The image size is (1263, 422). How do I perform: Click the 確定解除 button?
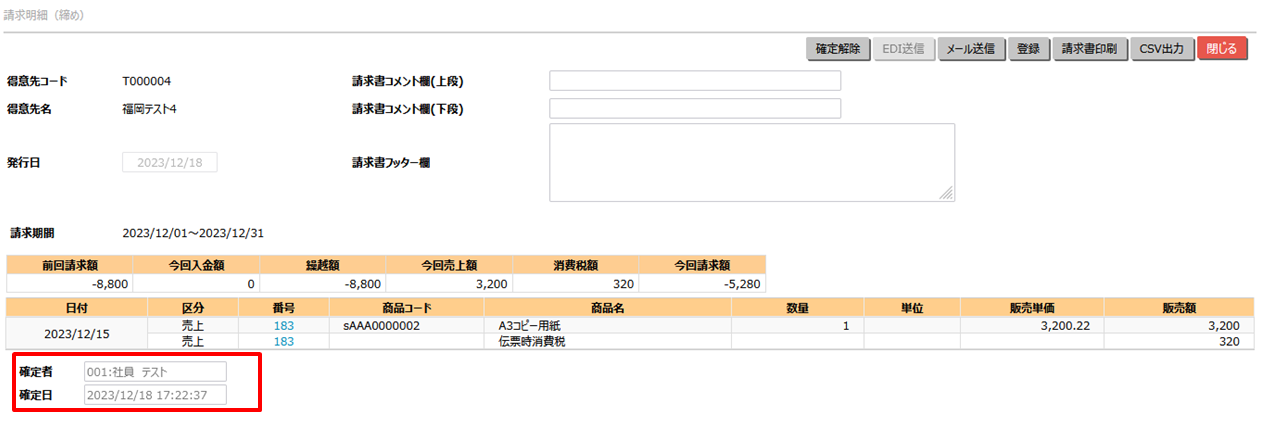tap(838, 48)
